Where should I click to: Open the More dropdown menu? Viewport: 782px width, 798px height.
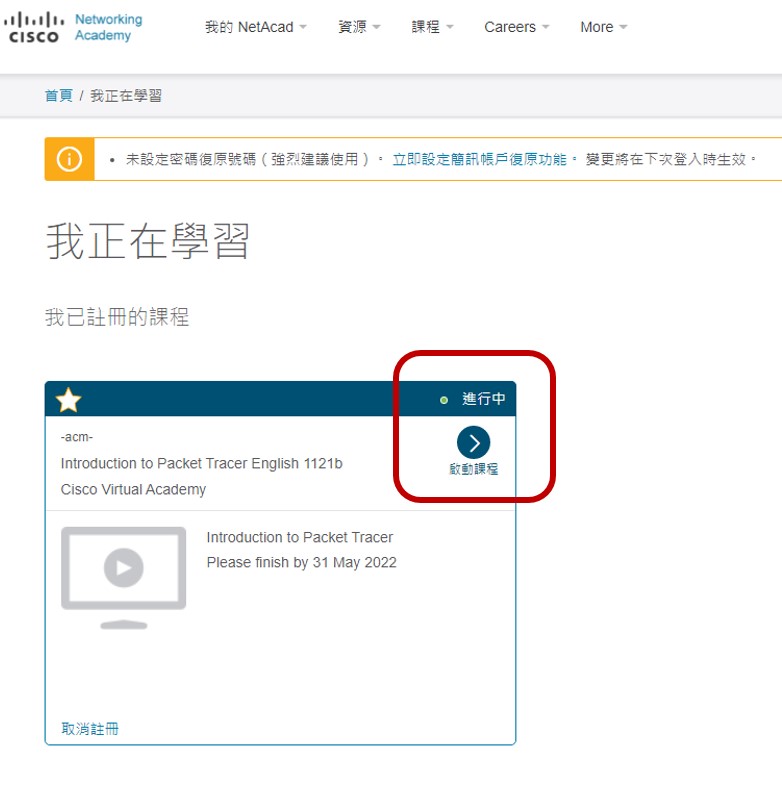pos(603,27)
